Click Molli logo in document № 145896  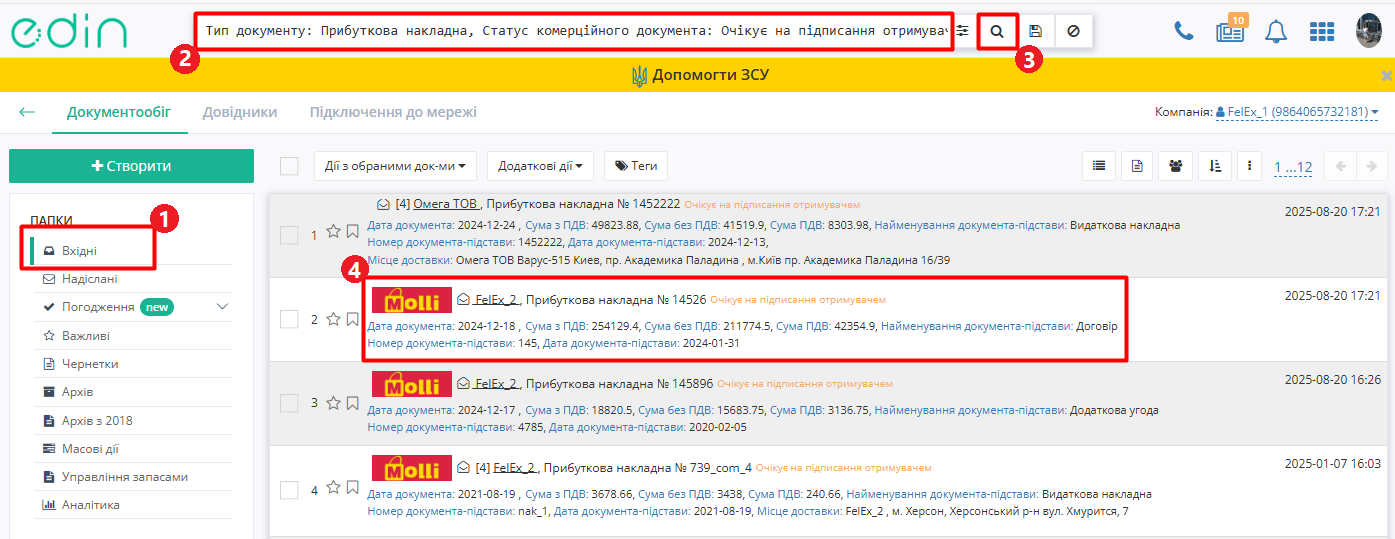pos(411,384)
